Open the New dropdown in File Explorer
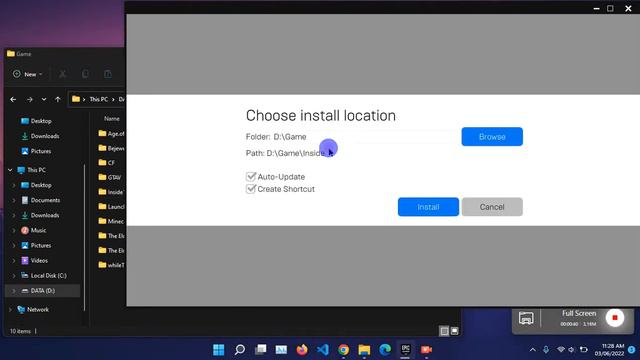 click(28, 74)
